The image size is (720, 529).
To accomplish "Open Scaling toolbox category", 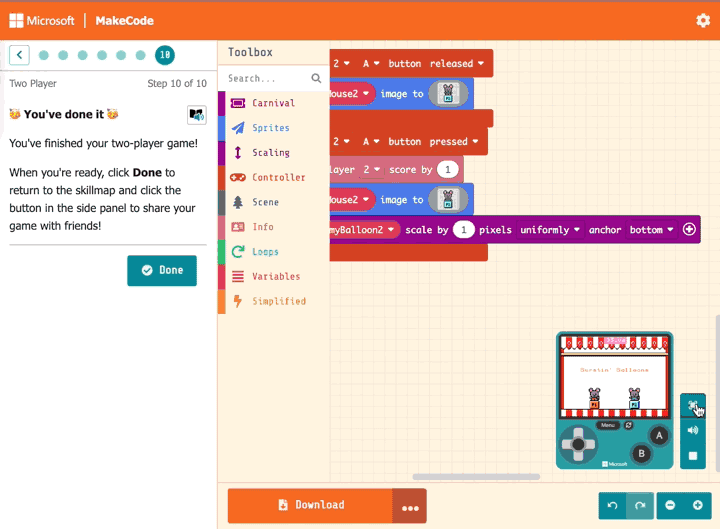I will (274, 152).
